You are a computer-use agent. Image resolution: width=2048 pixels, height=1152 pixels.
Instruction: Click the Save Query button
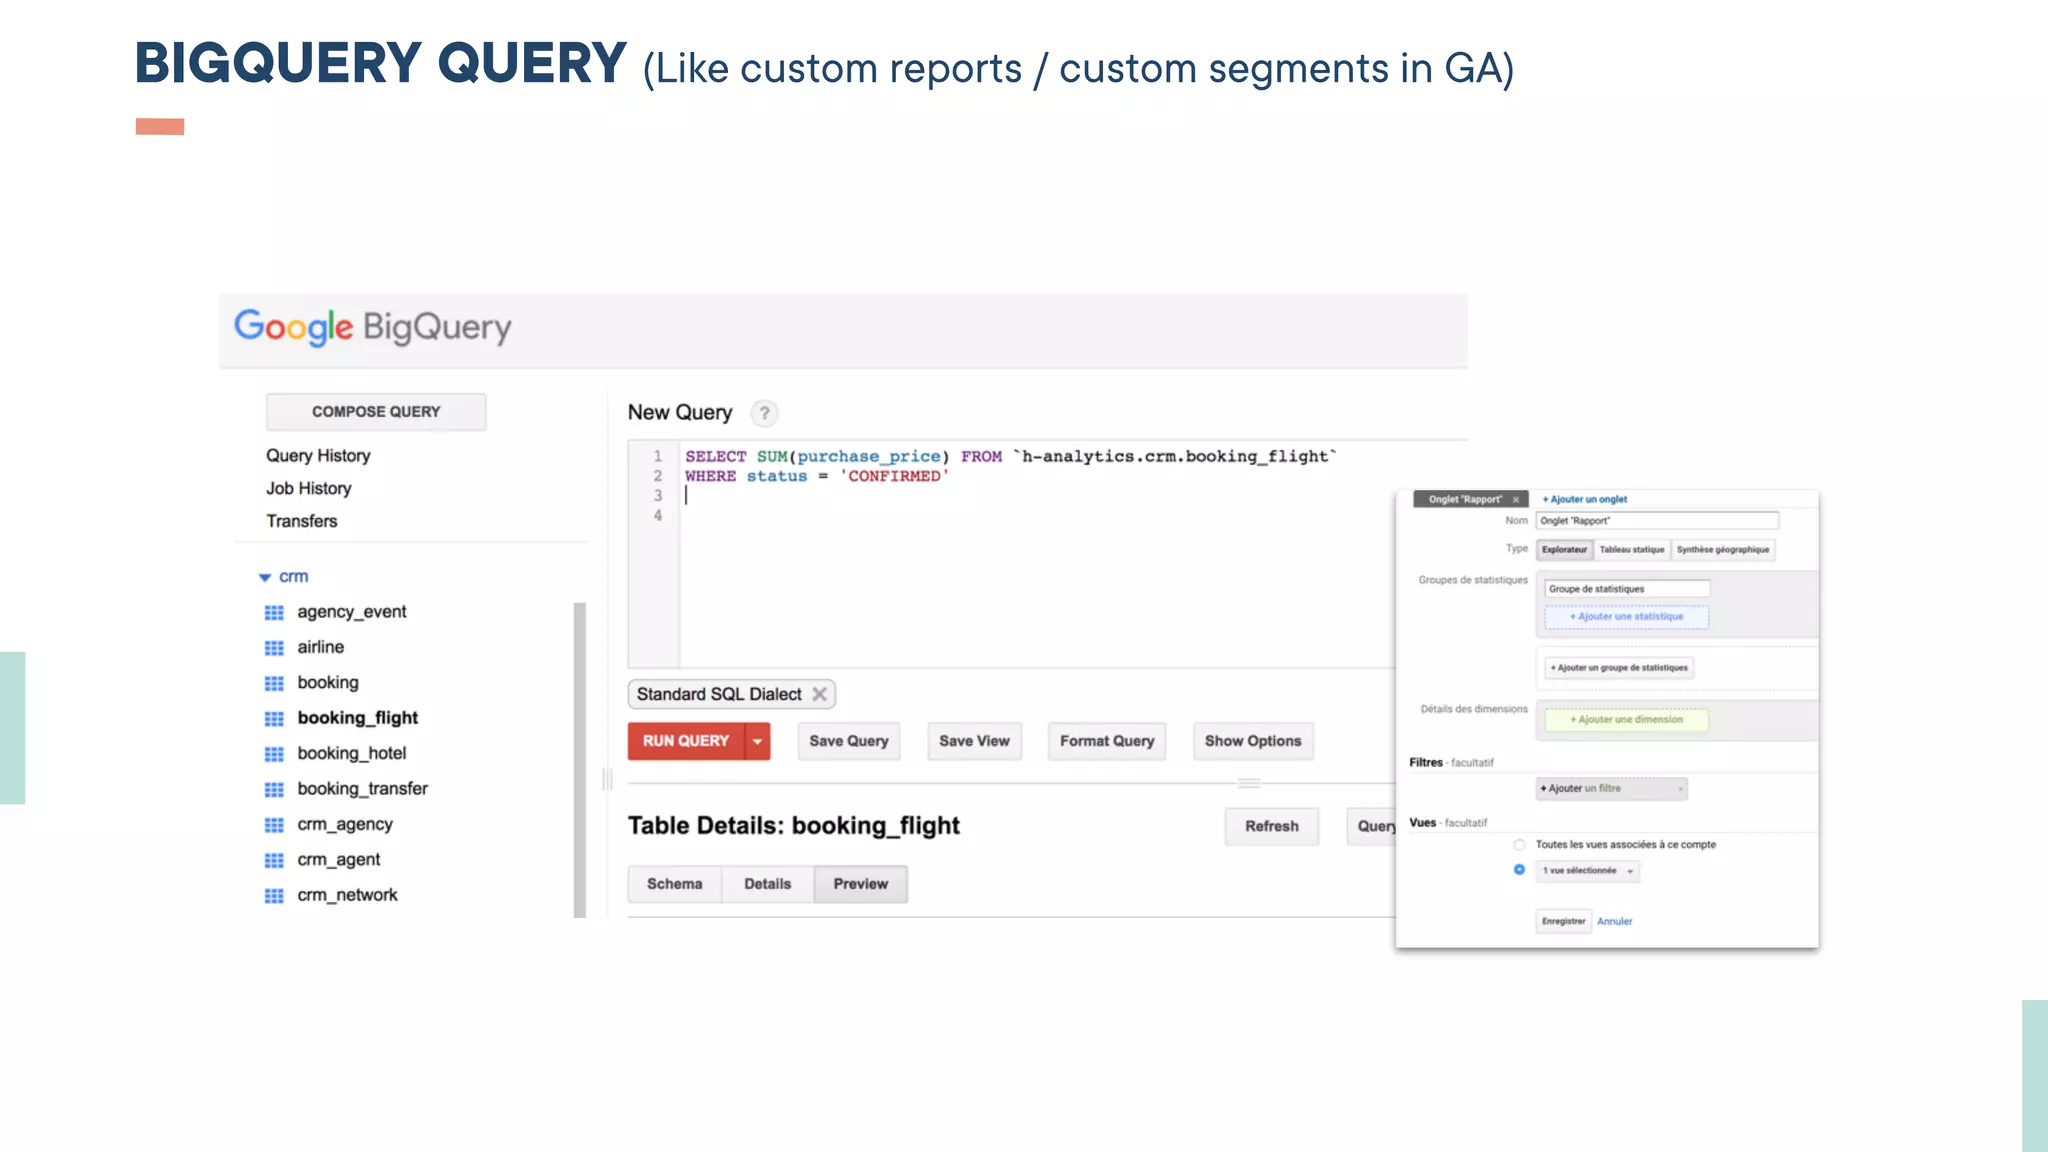tap(849, 741)
